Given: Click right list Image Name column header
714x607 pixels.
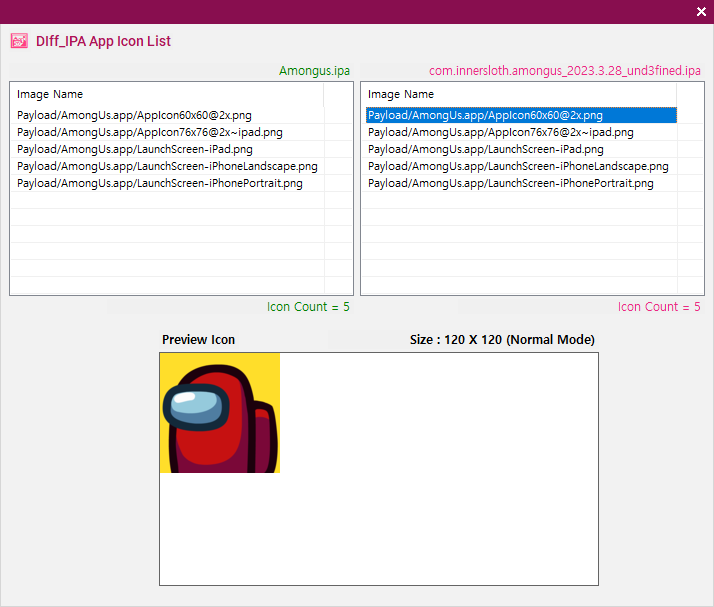Looking at the screenshot, I should coord(519,94).
